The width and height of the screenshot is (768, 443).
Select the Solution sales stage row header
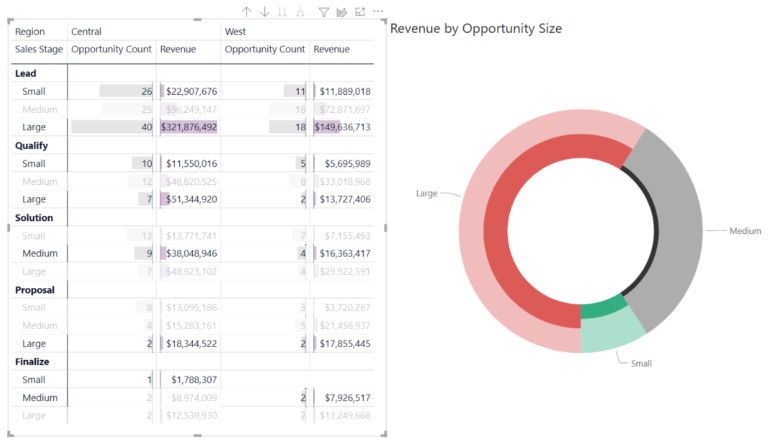click(34, 218)
